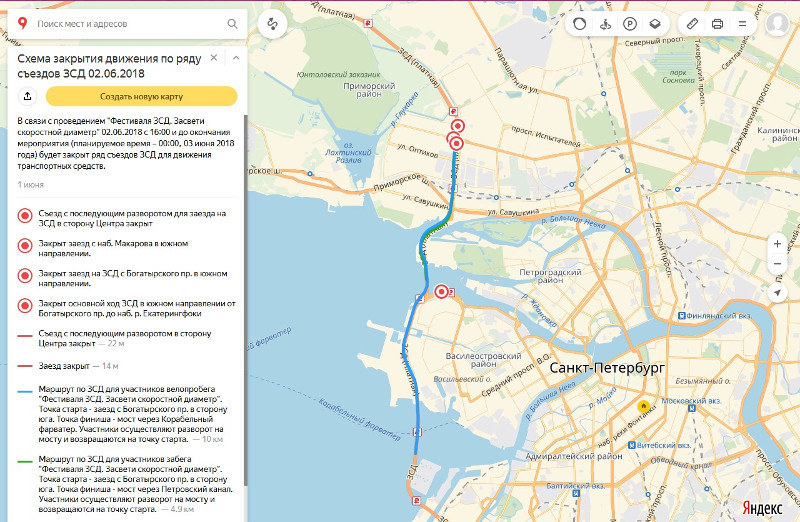The width and height of the screenshot is (800, 522).
Task: Click the 'парк Сосновка' map label
Action: 678,76
